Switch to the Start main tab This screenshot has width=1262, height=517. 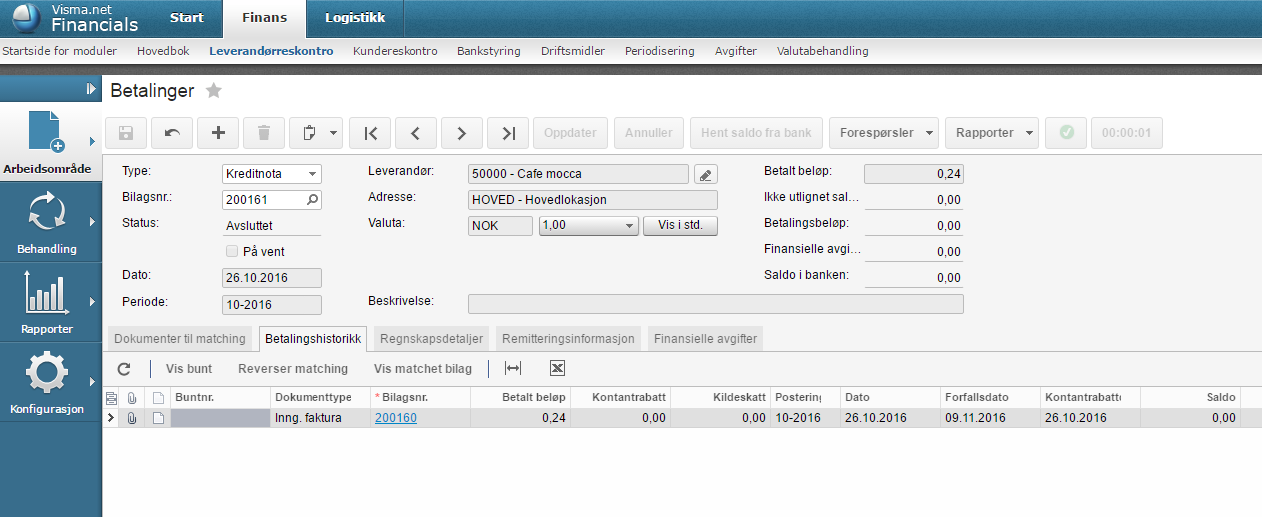tap(186, 18)
